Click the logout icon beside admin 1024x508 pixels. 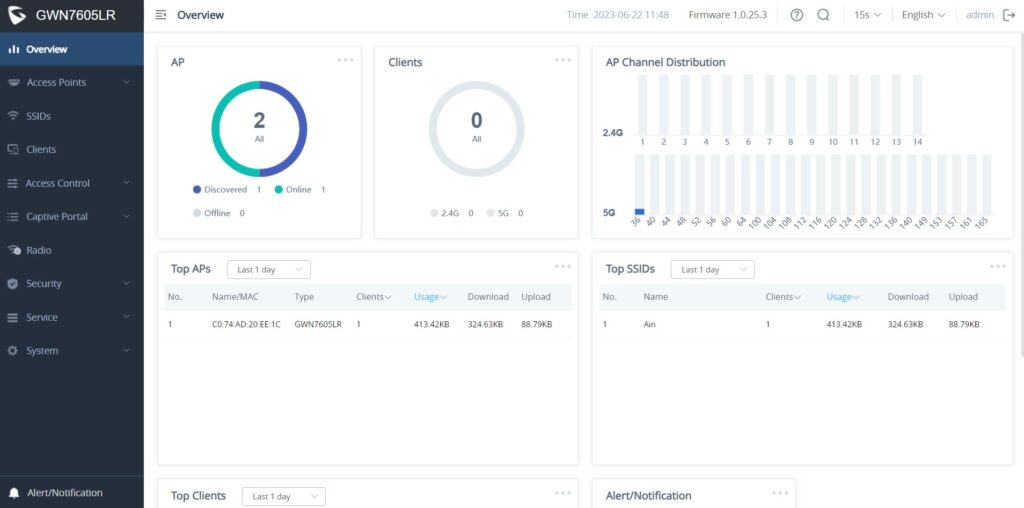point(1009,15)
